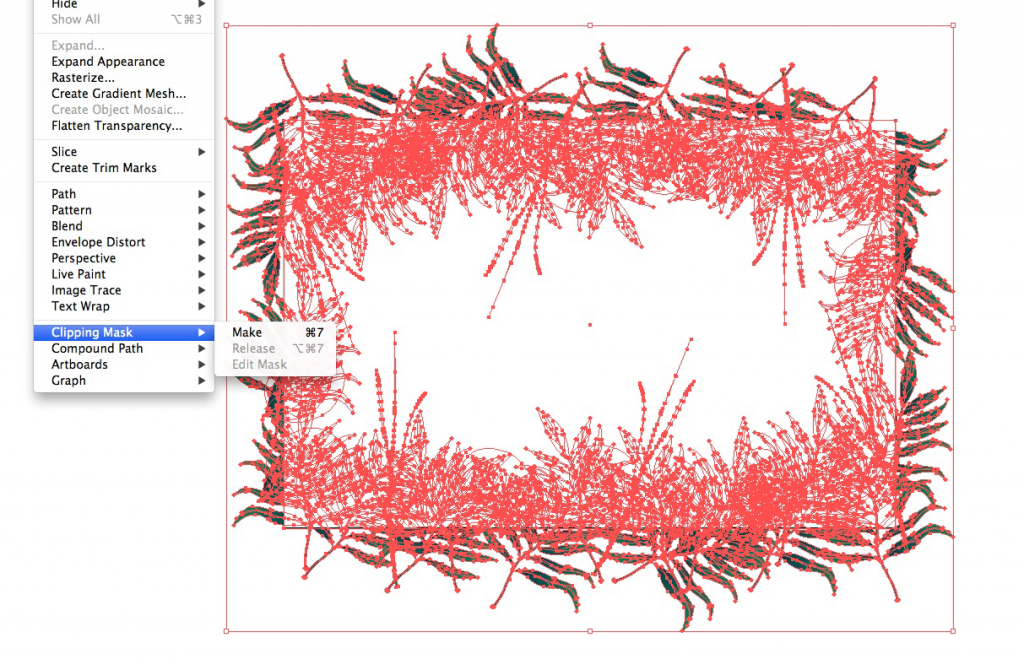Open the Graph submenu
1024x670 pixels.
point(123,381)
